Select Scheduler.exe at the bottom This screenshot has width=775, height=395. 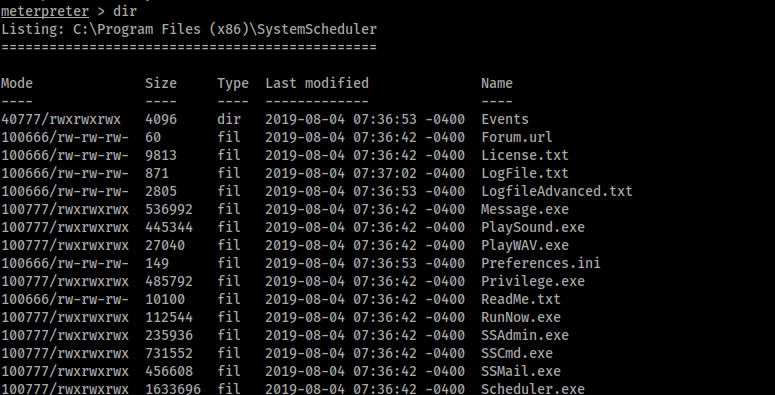533,389
